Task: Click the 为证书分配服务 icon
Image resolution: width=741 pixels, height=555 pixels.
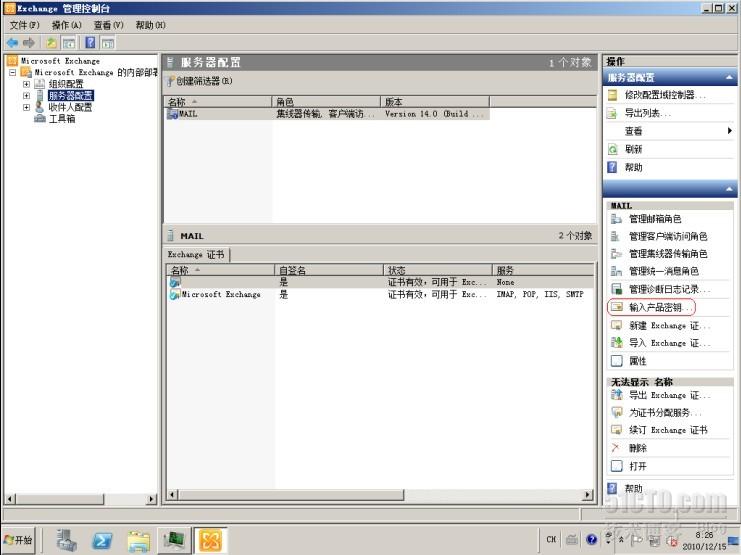Action: pyautogui.click(x=616, y=412)
